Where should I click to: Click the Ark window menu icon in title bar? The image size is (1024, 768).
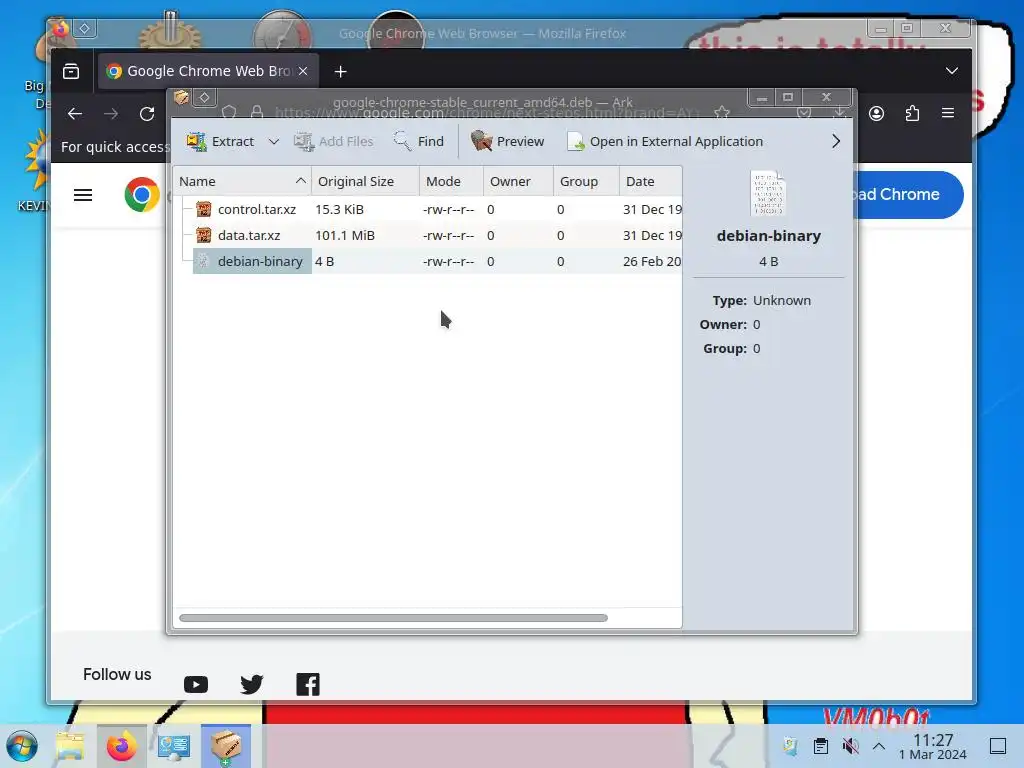(x=182, y=98)
